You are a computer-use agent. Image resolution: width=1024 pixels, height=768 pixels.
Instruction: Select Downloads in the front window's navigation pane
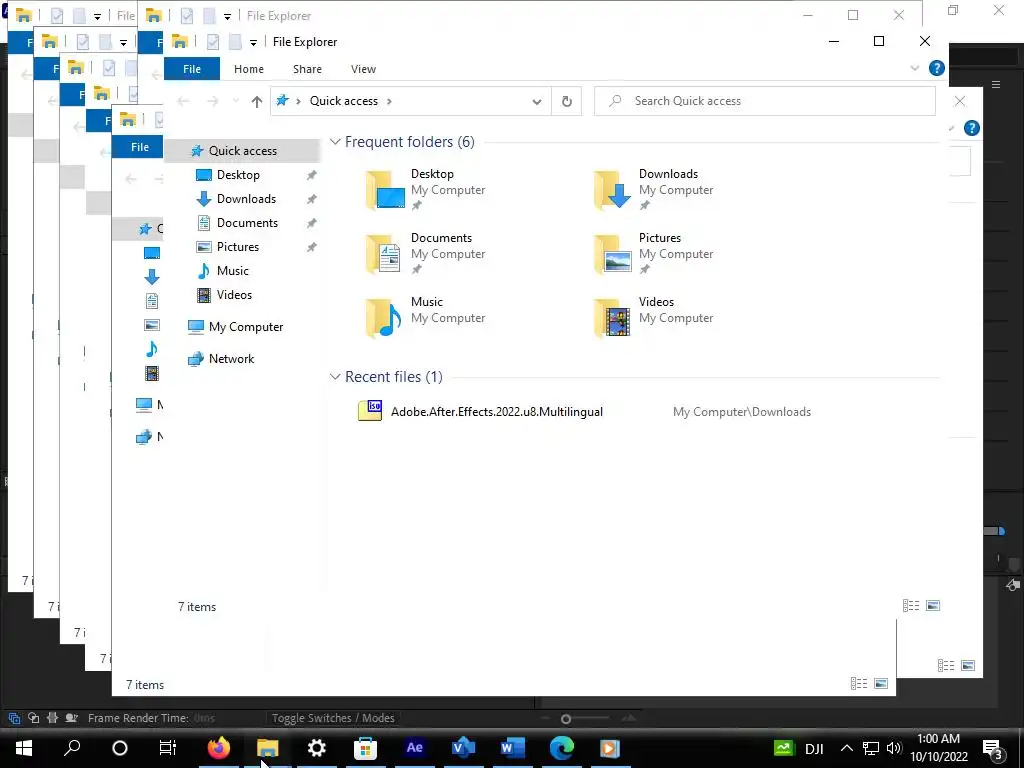point(246,199)
